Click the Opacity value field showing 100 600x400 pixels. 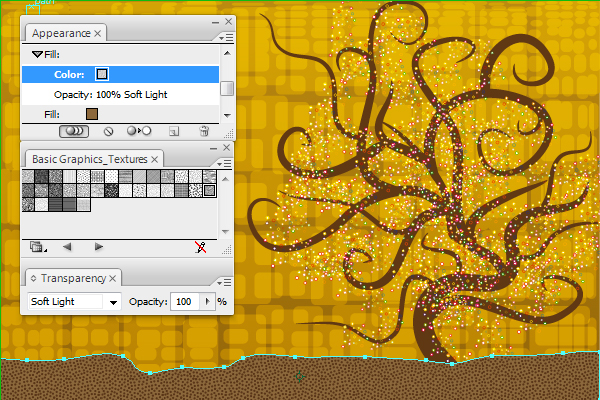click(185, 302)
